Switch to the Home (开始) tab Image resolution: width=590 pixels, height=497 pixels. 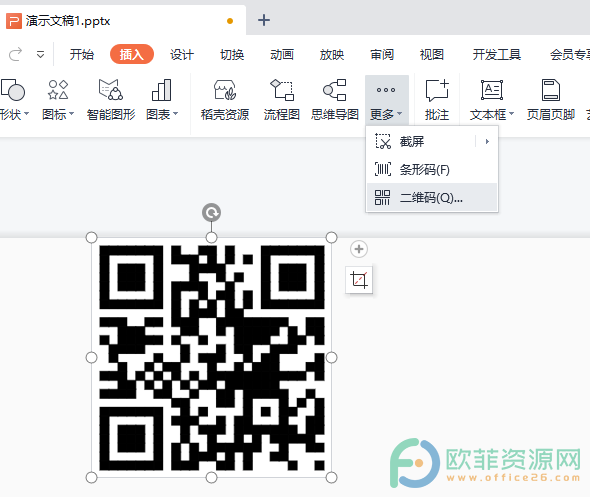coord(82,55)
